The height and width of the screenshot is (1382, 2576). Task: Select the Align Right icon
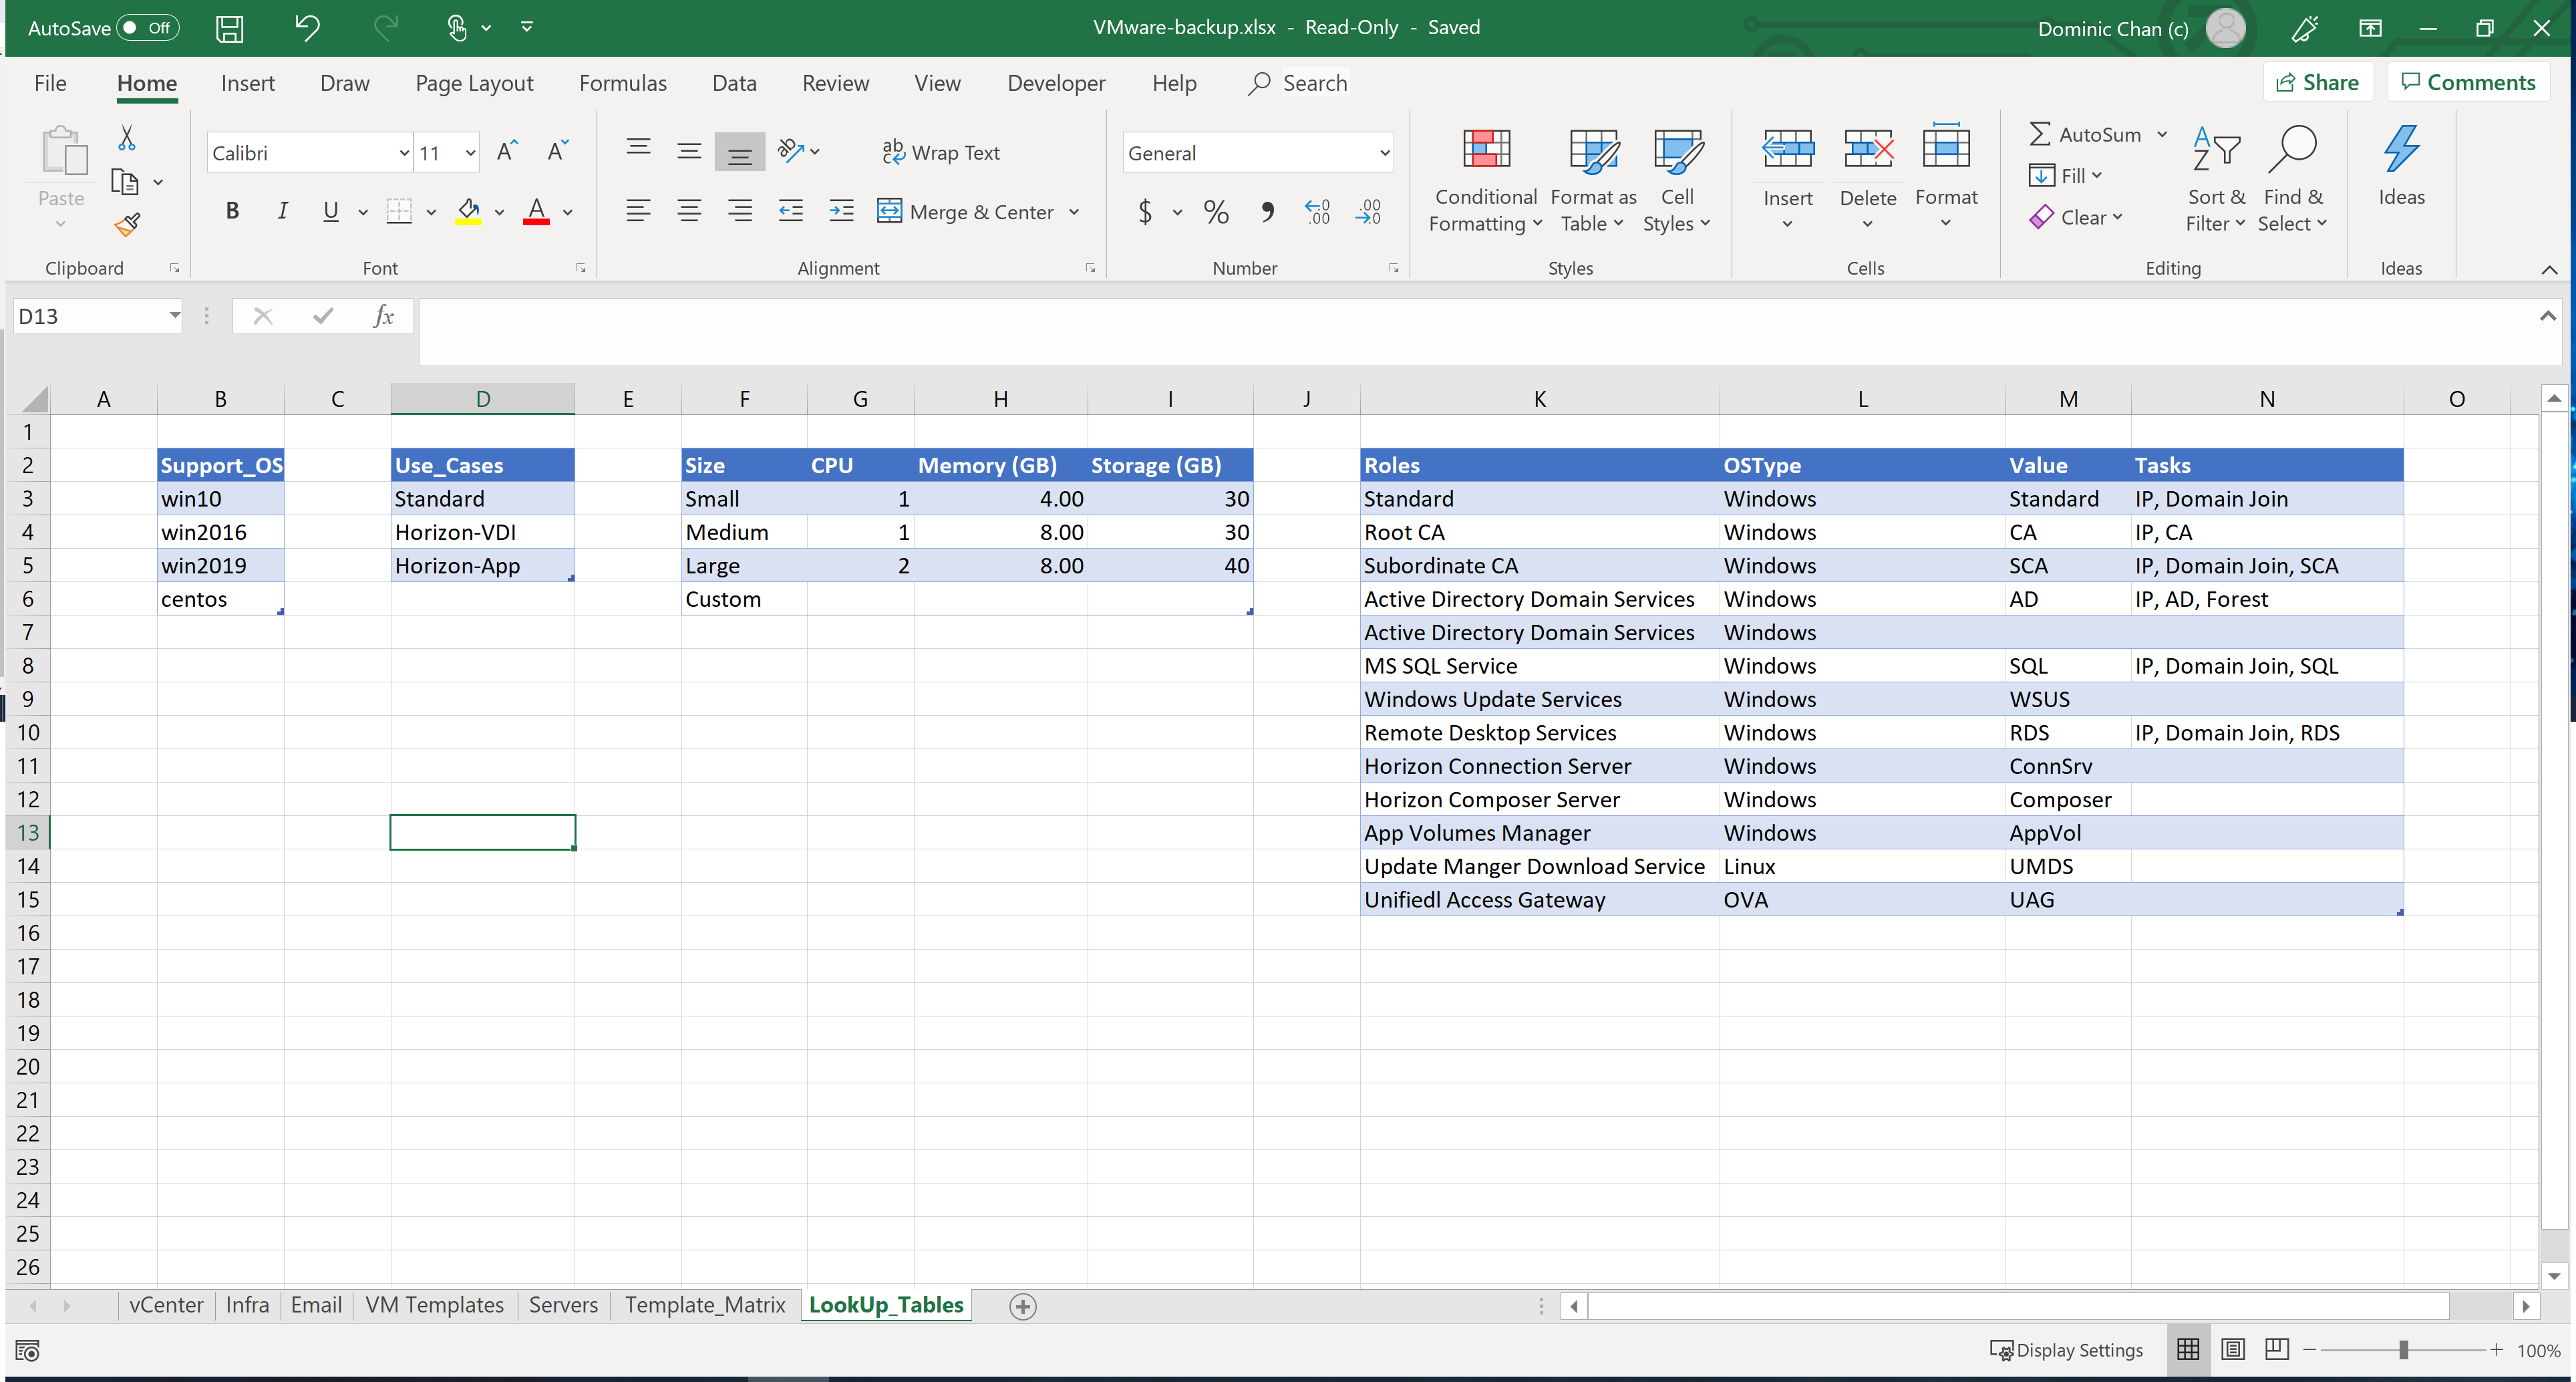[740, 211]
